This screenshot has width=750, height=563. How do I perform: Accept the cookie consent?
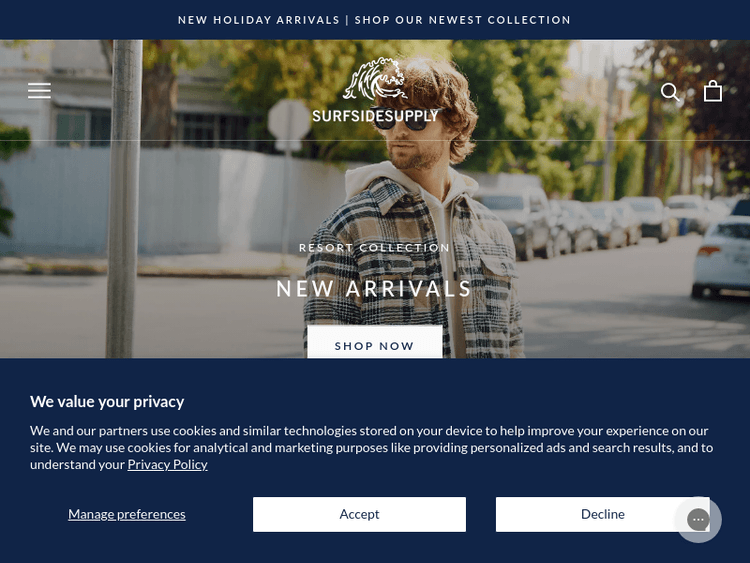pyautogui.click(x=359, y=514)
